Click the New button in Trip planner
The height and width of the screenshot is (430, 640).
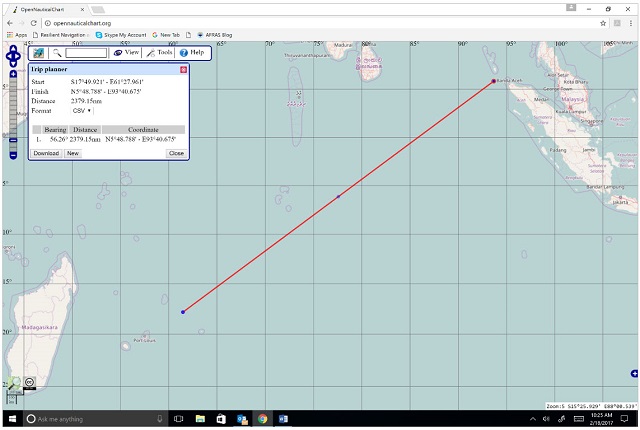point(73,153)
